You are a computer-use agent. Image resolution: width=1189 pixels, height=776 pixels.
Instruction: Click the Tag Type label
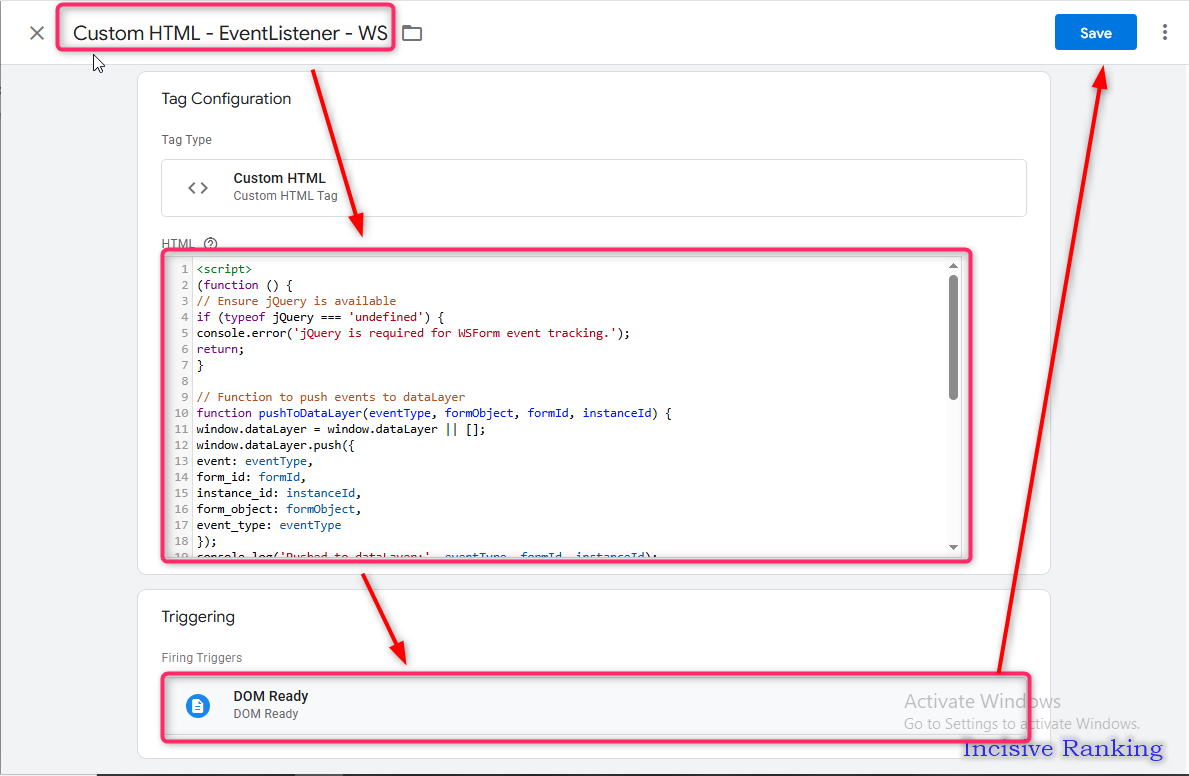click(187, 140)
